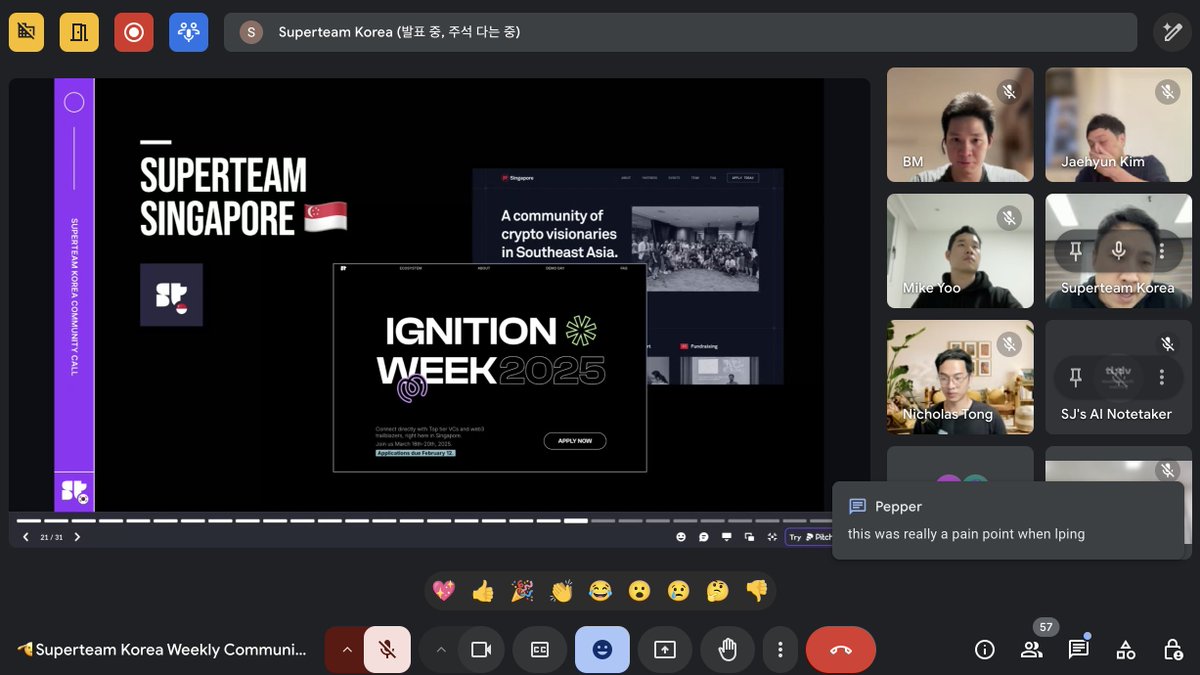
Task: Click the presentation screen icon in slide toolbar
Action: (x=727, y=537)
